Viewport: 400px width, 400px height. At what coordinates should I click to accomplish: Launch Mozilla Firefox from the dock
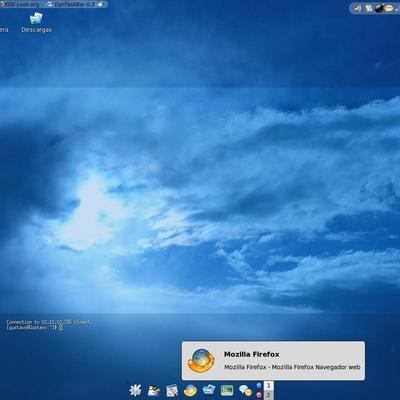click(190, 390)
